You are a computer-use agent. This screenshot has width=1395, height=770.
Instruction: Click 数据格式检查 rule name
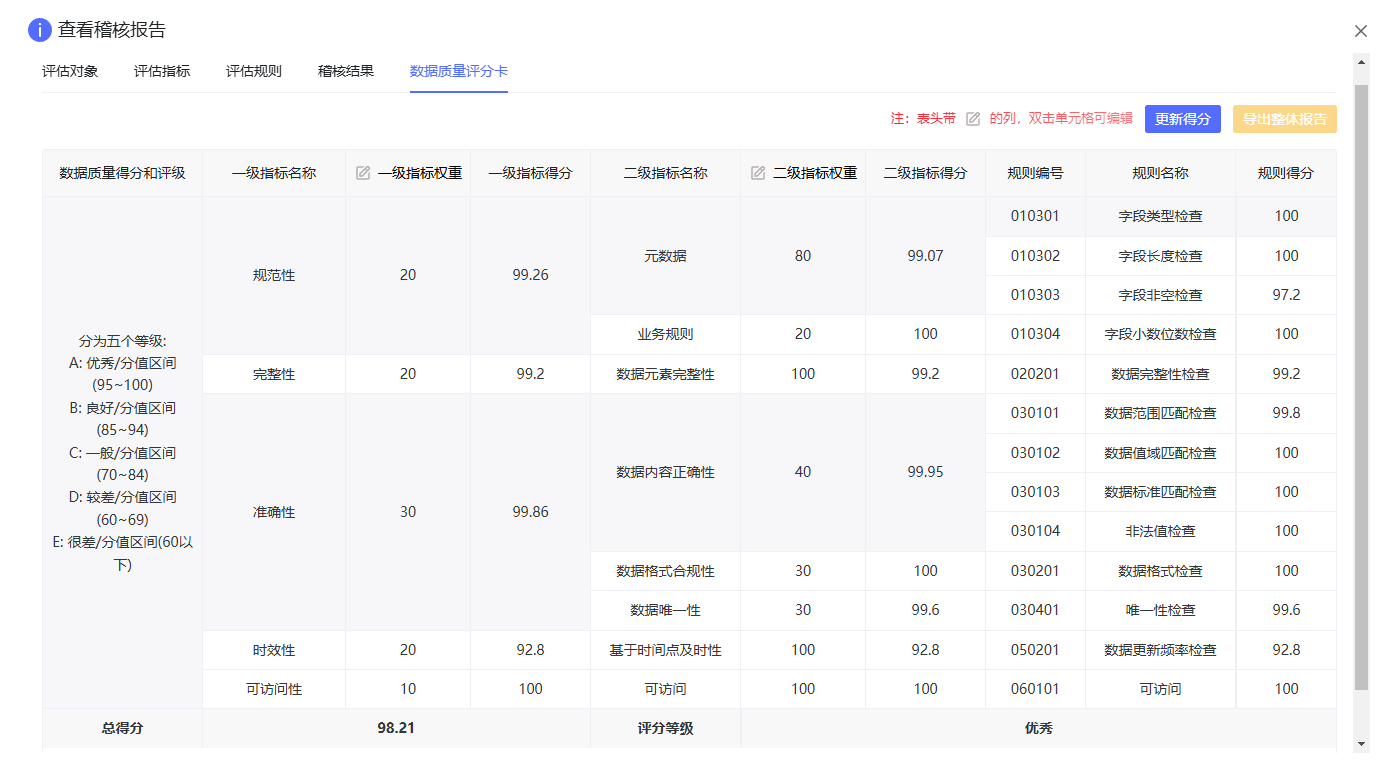1160,571
